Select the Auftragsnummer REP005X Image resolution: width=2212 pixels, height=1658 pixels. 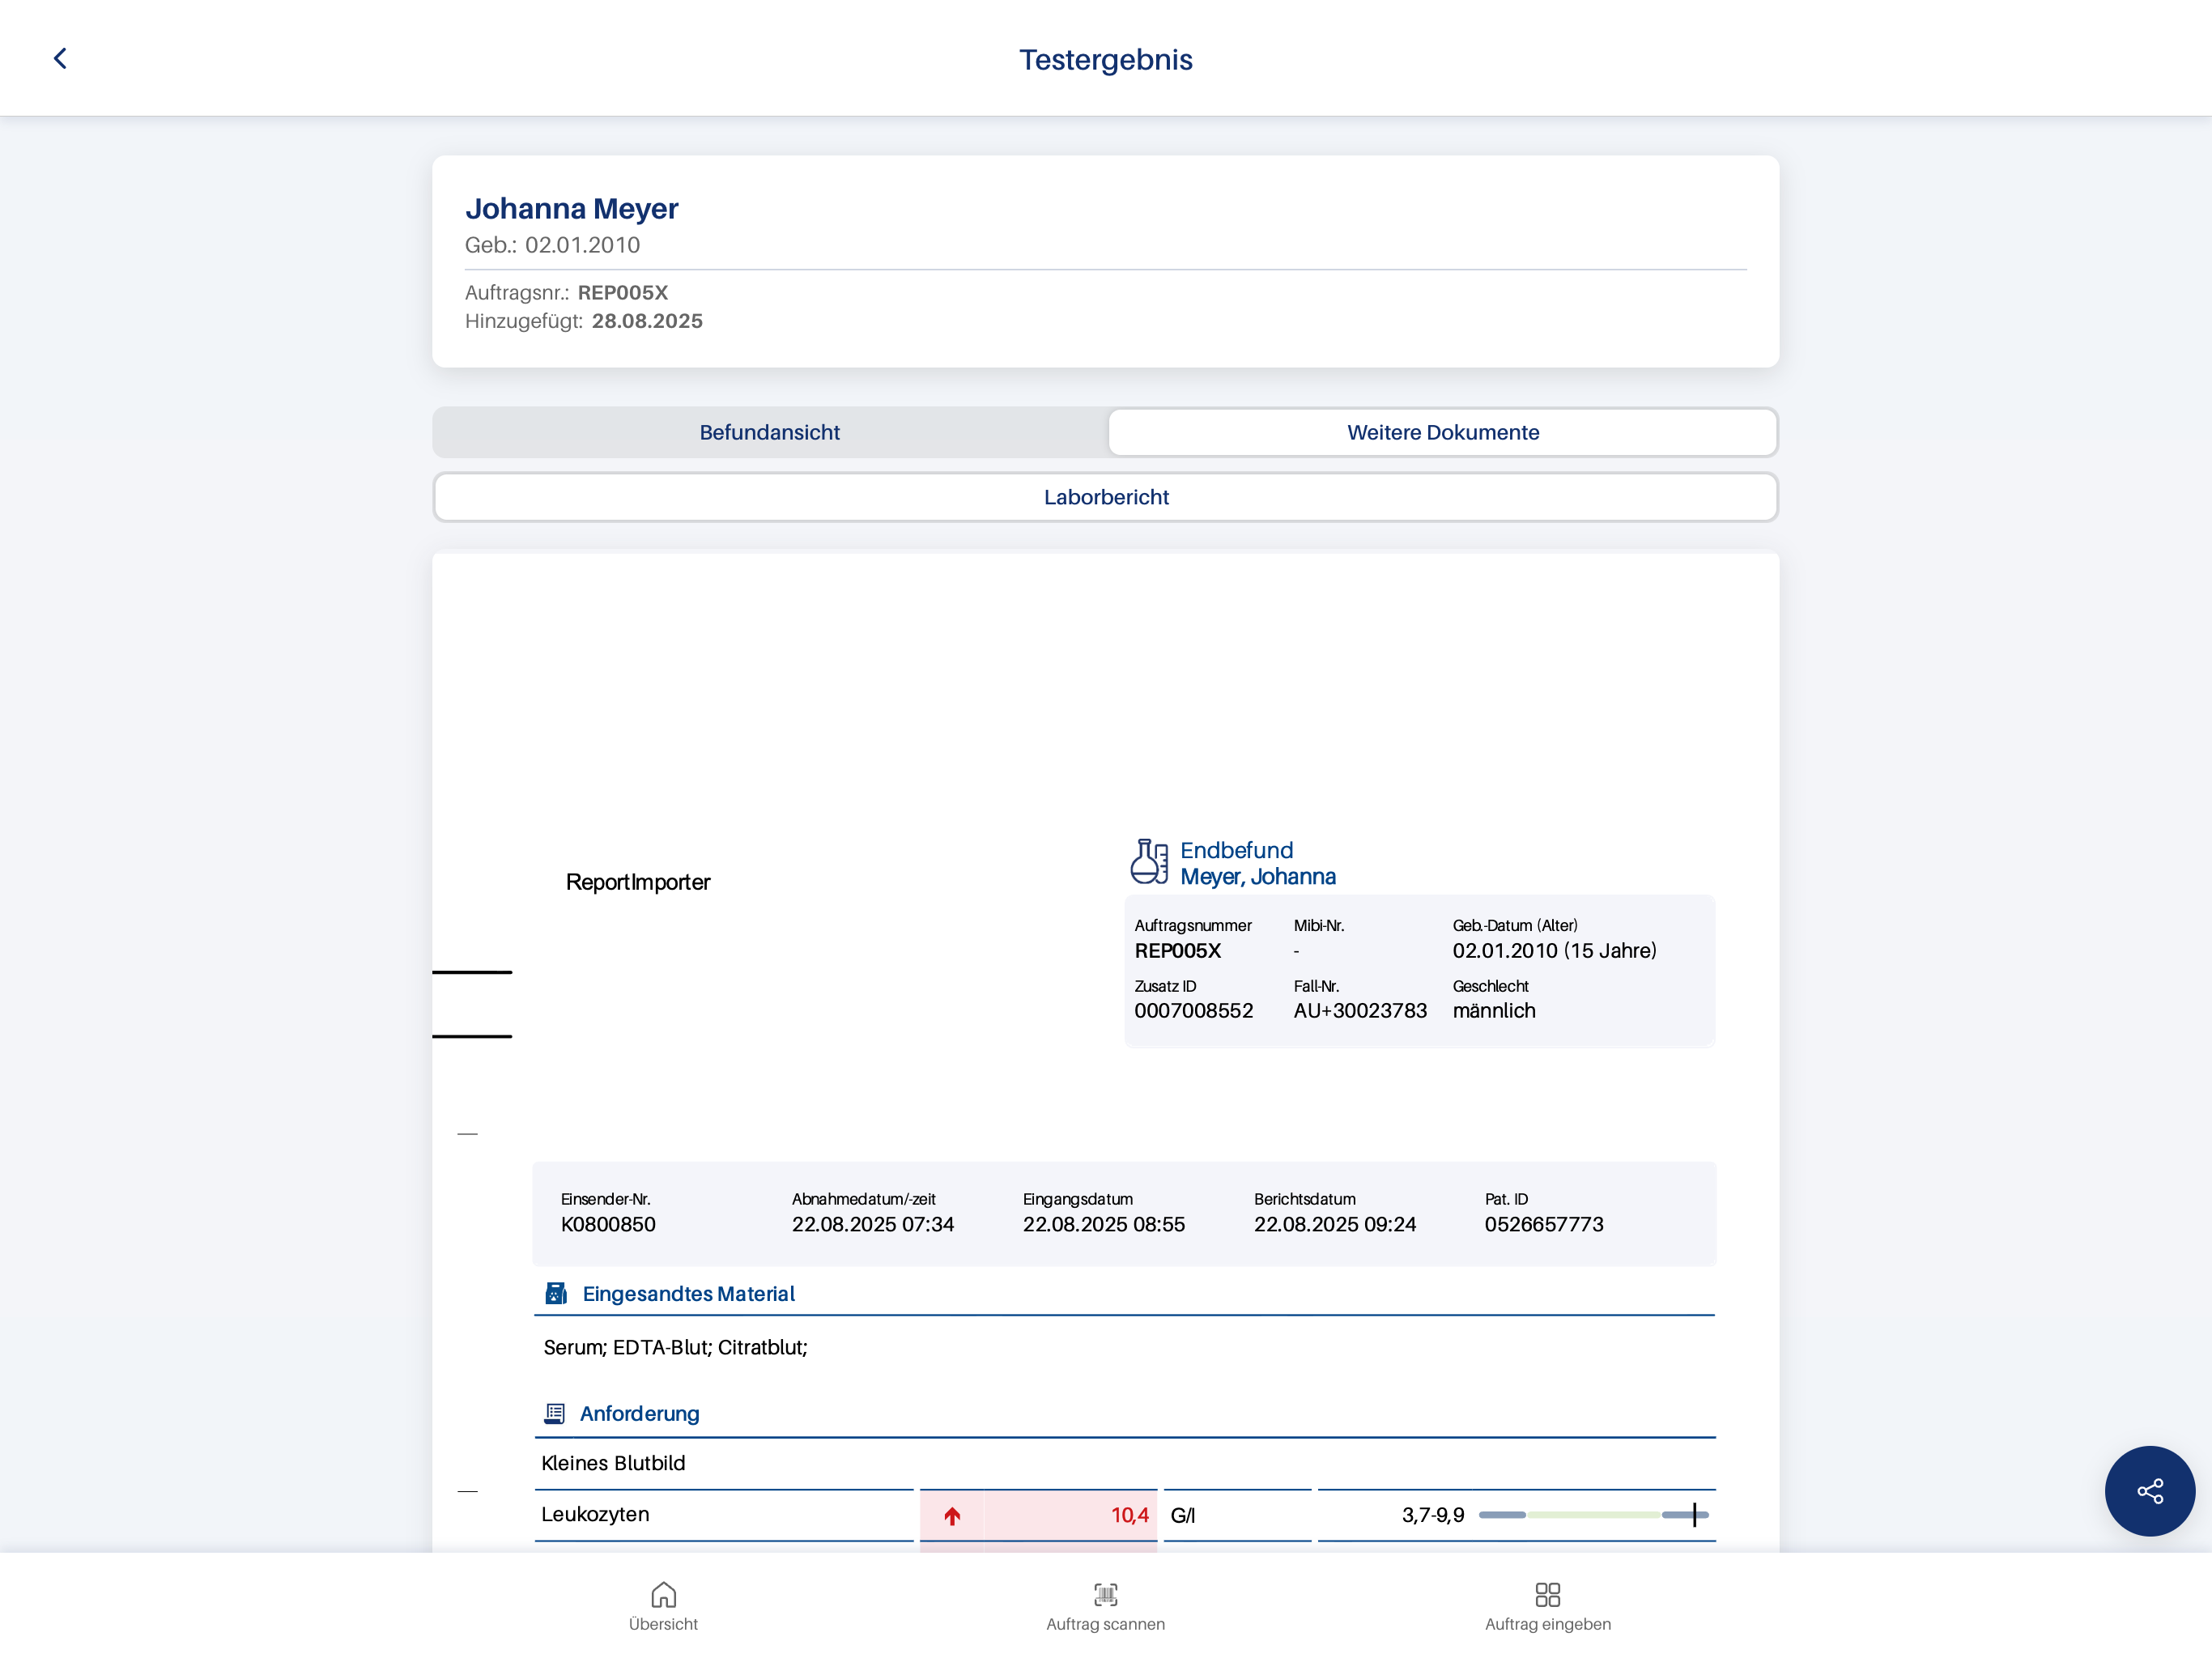pyautogui.click(x=1178, y=951)
